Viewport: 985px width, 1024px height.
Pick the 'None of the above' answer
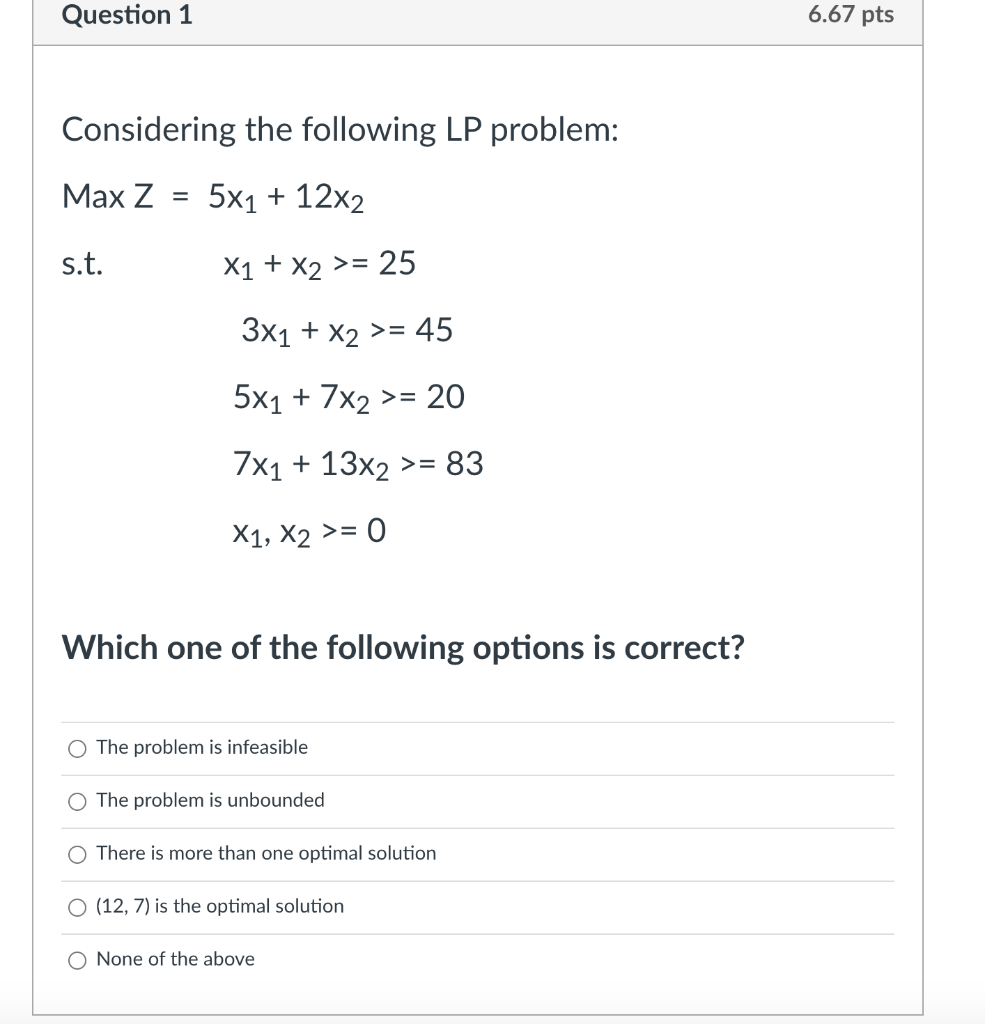pyautogui.click(x=77, y=959)
